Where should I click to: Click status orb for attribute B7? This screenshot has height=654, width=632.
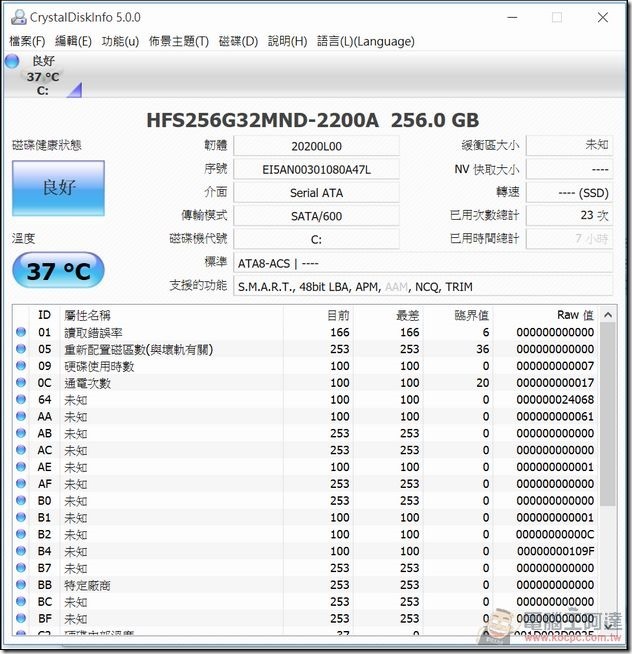tap(21, 568)
